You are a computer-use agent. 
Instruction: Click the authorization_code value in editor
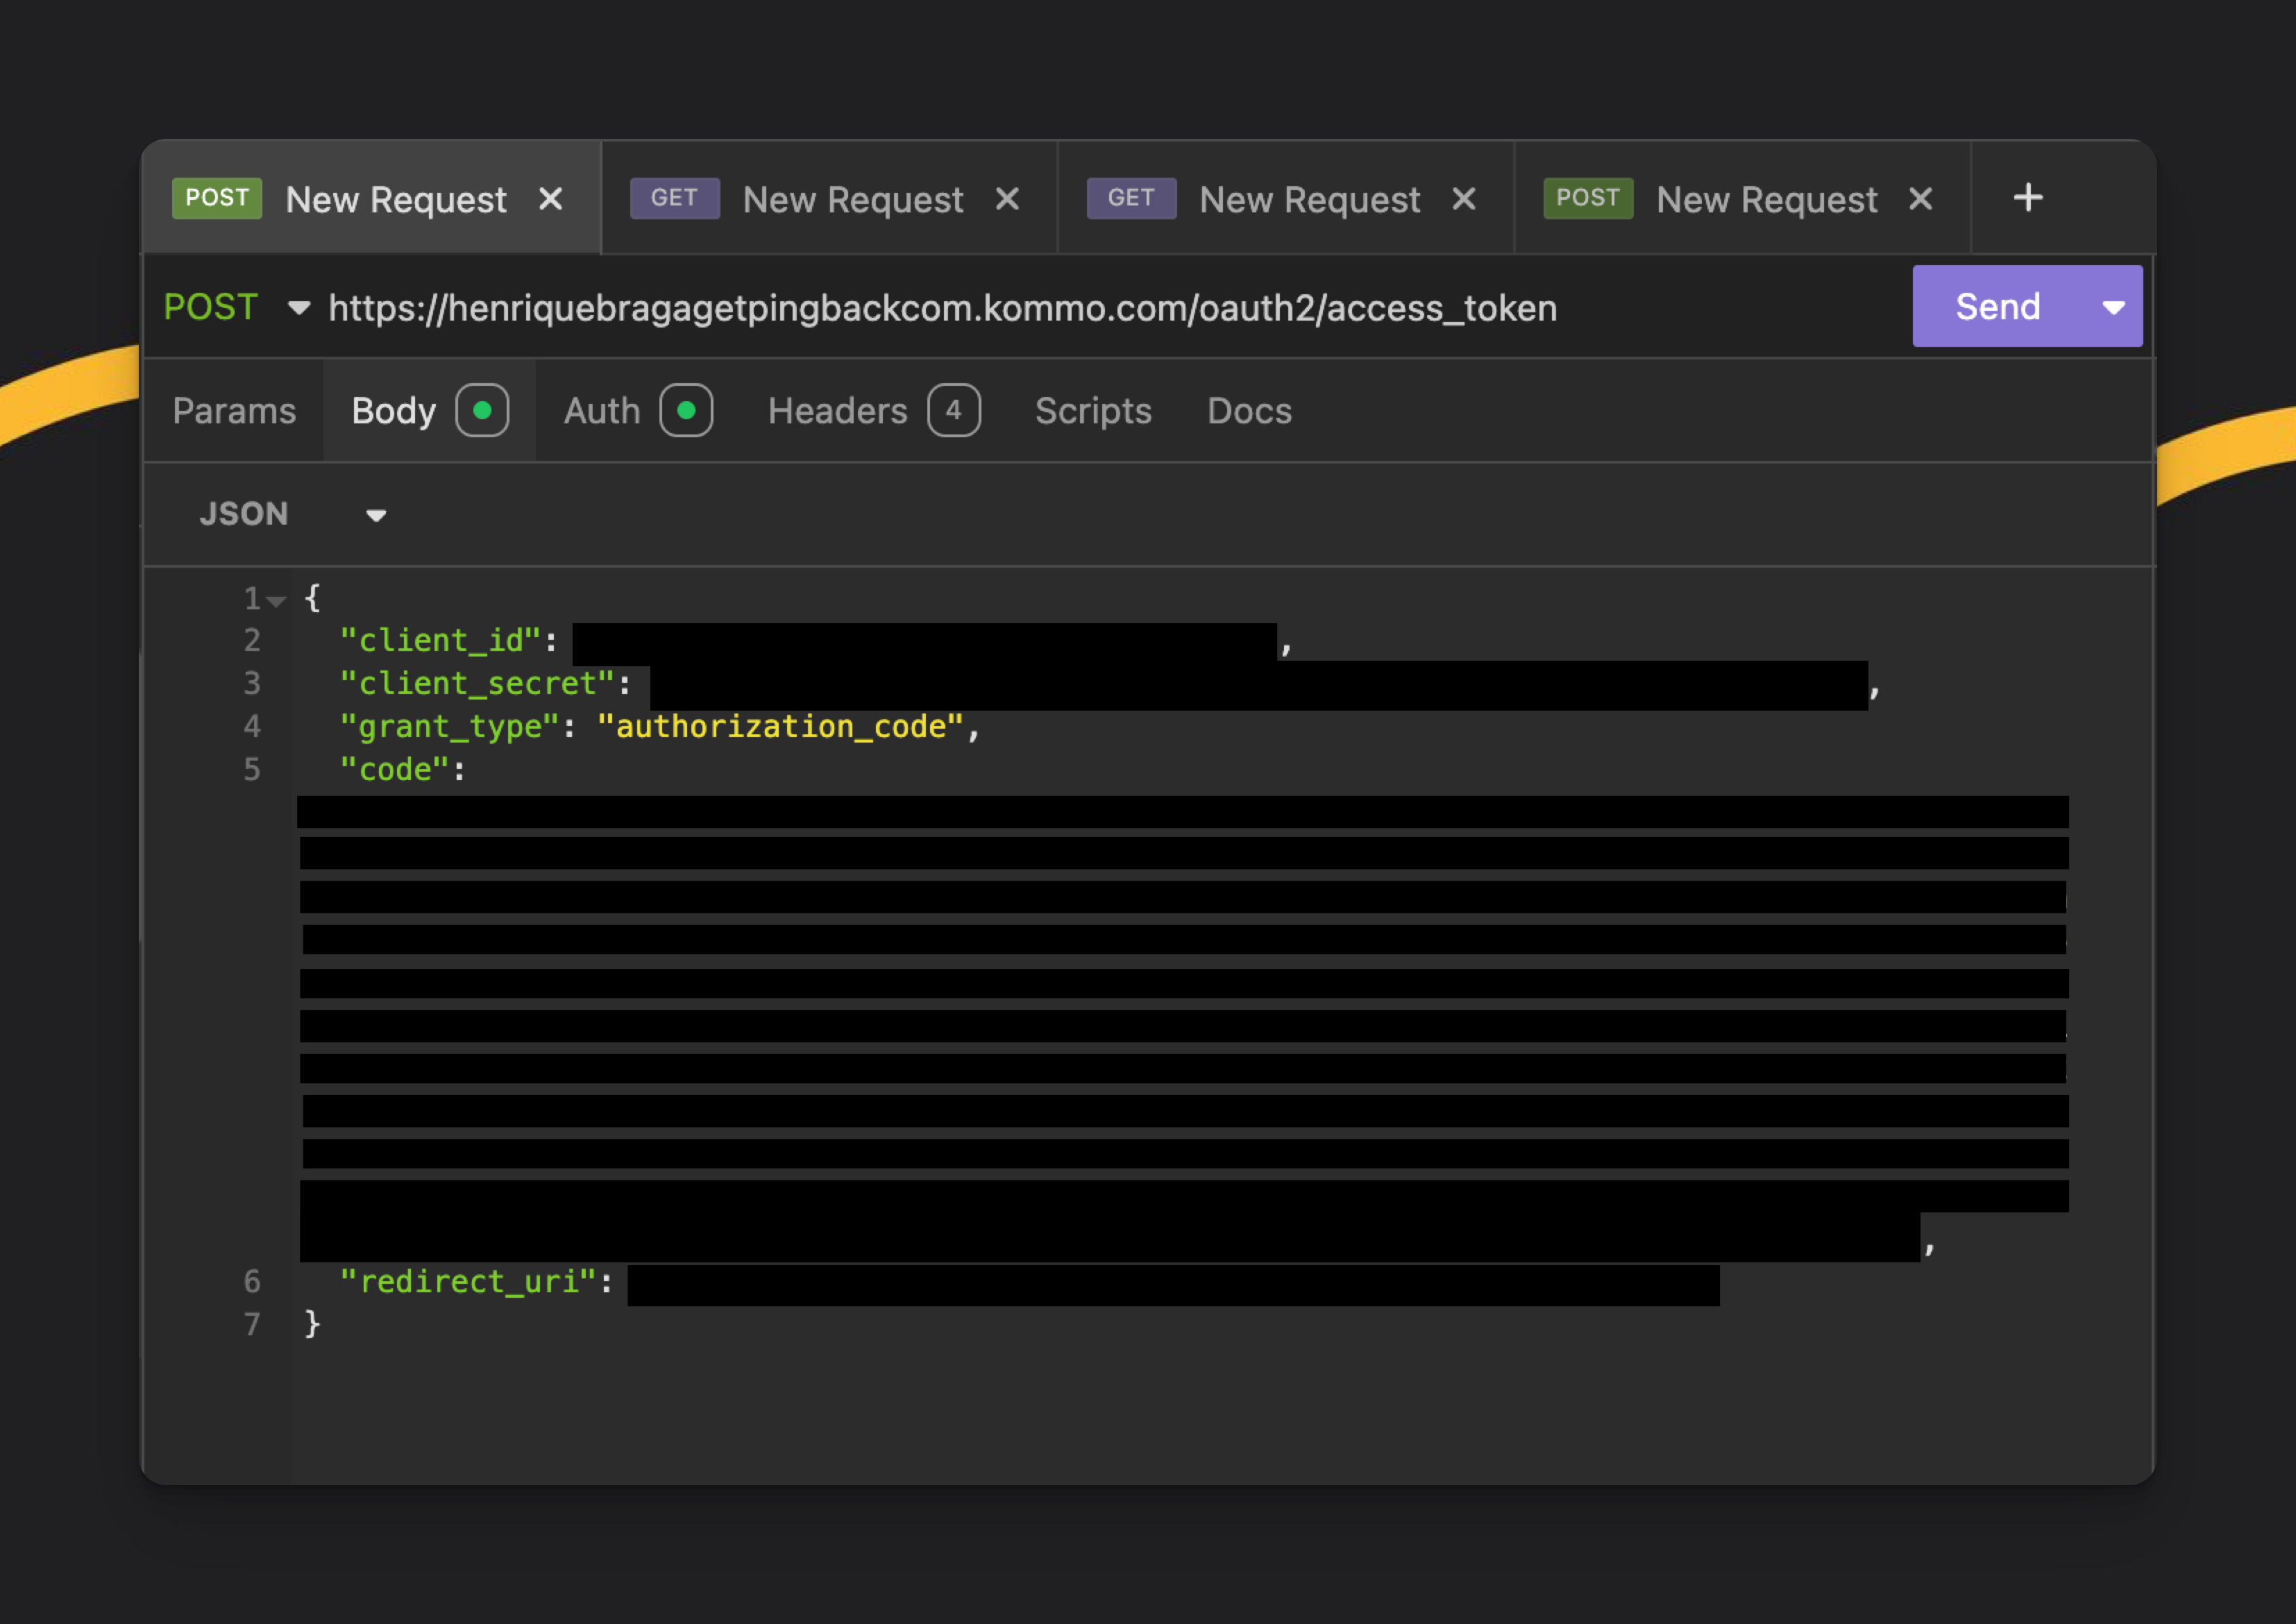coord(780,727)
